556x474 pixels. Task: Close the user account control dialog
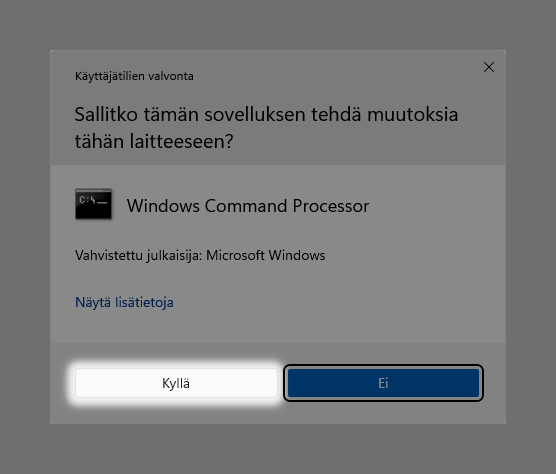tap(489, 67)
